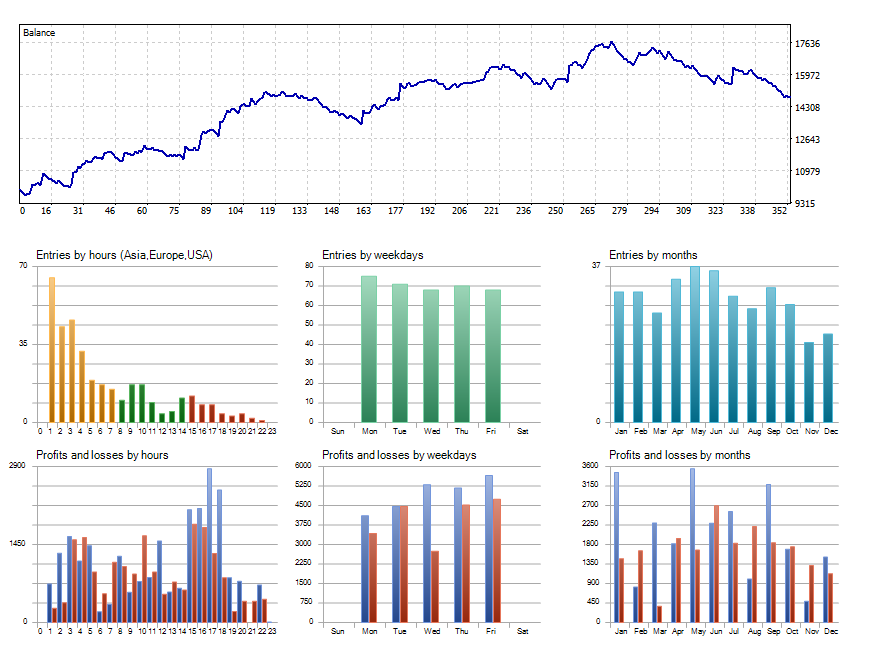Select the Fri bar in Entries by weekdays
The image size is (870, 649).
click(x=493, y=356)
